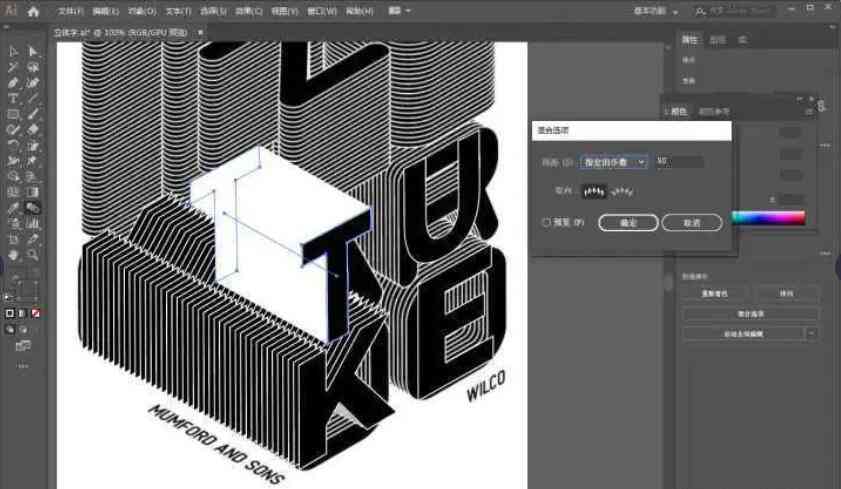Select the highlighted Blend tool

point(33,208)
